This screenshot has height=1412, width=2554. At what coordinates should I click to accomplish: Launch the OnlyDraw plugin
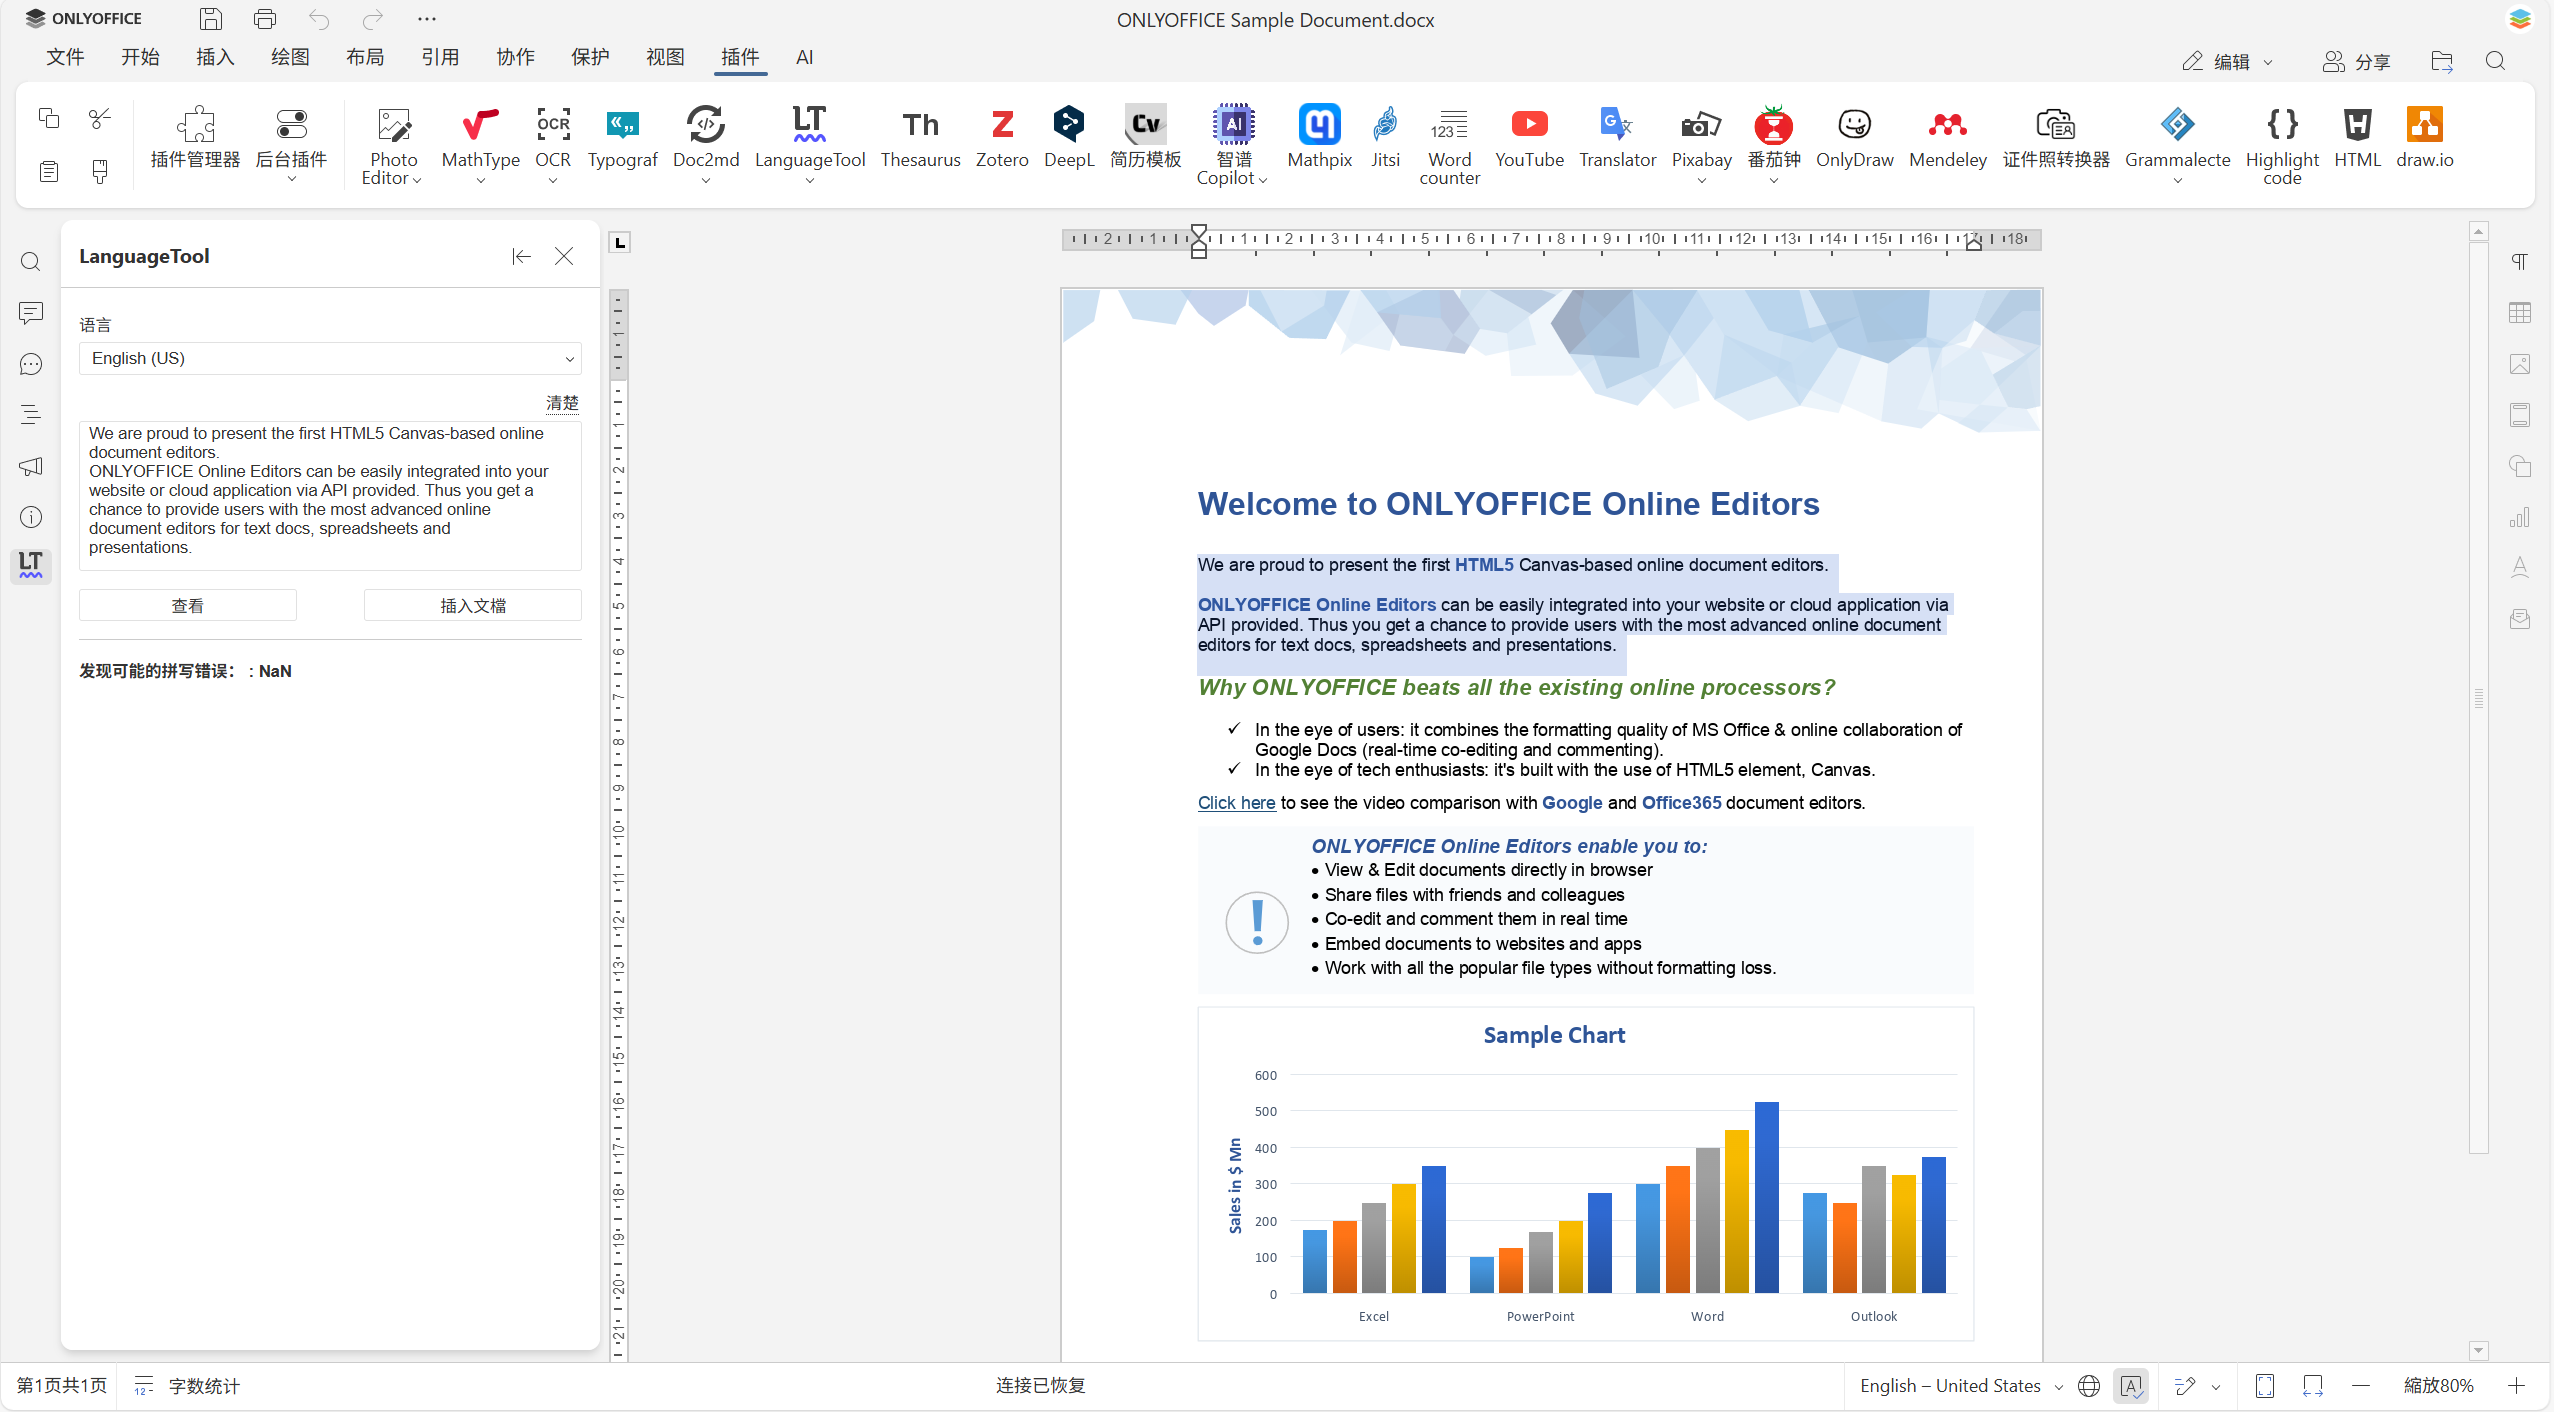(1854, 138)
